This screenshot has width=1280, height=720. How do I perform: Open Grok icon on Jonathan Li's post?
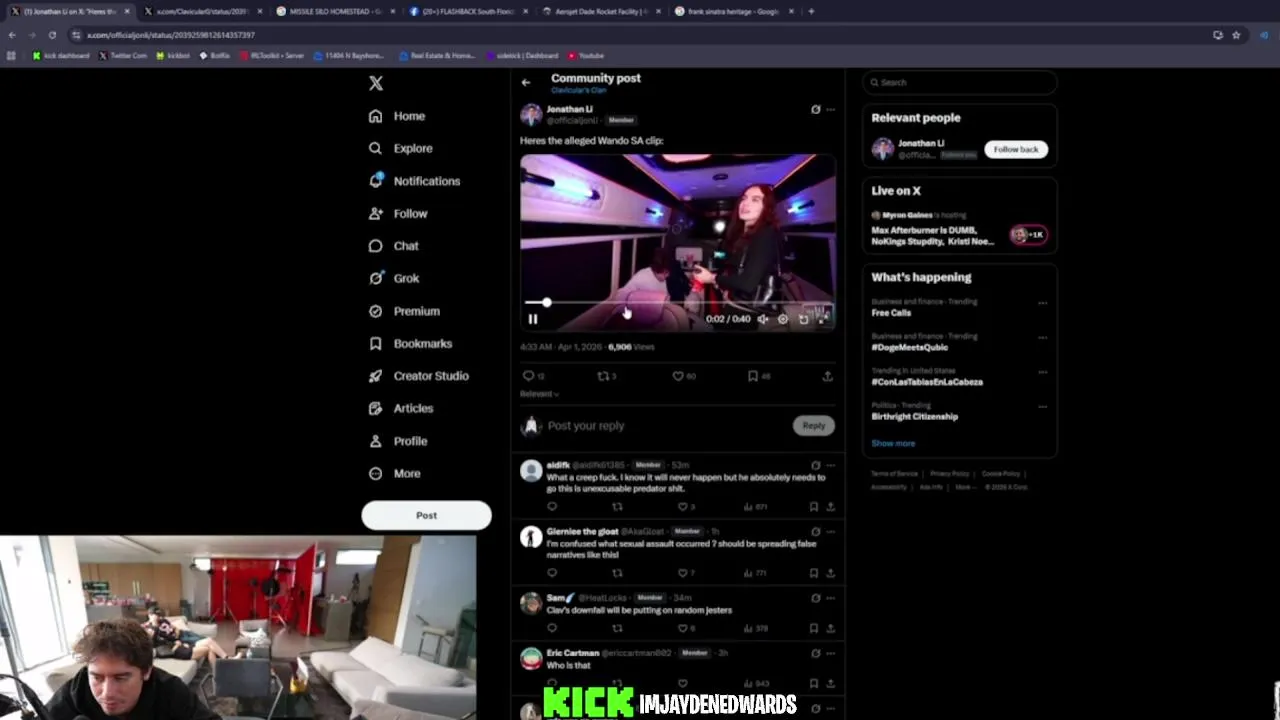point(815,110)
